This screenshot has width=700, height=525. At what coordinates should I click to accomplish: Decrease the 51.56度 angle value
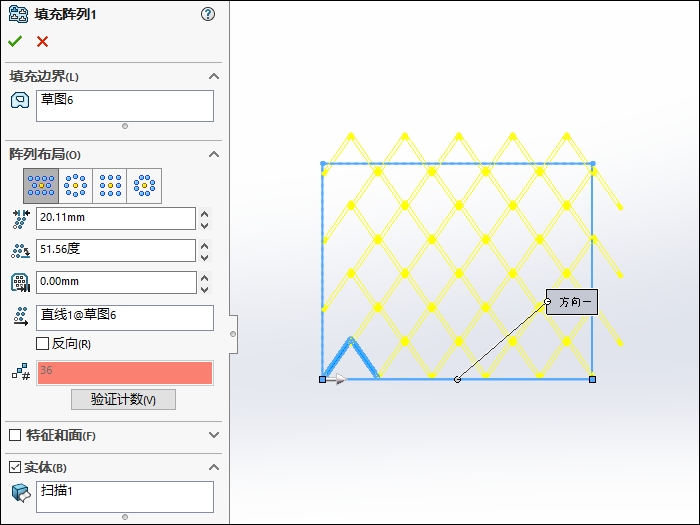pos(204,257)
